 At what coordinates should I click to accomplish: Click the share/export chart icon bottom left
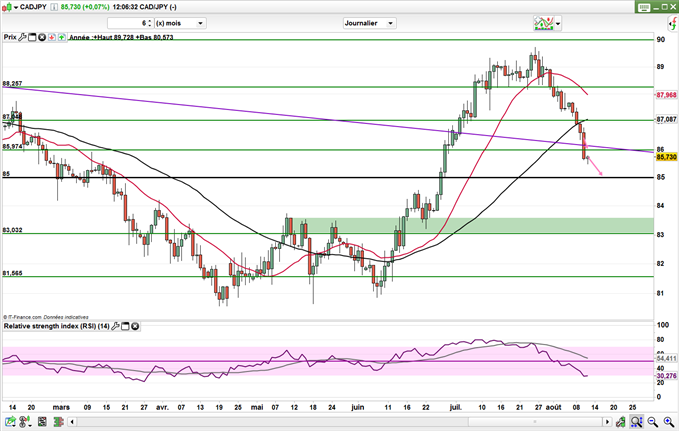10,421
